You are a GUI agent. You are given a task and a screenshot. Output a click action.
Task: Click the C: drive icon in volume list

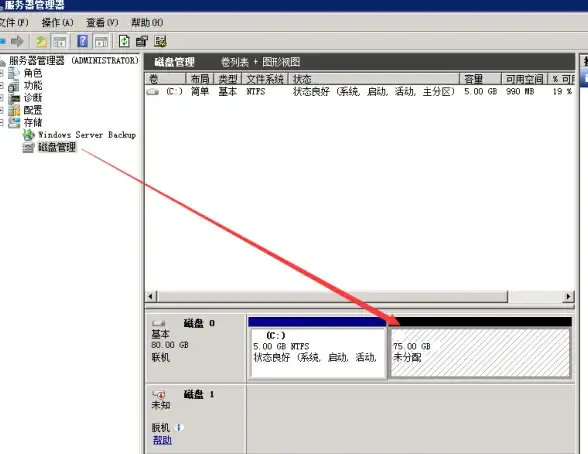point(153,92)
